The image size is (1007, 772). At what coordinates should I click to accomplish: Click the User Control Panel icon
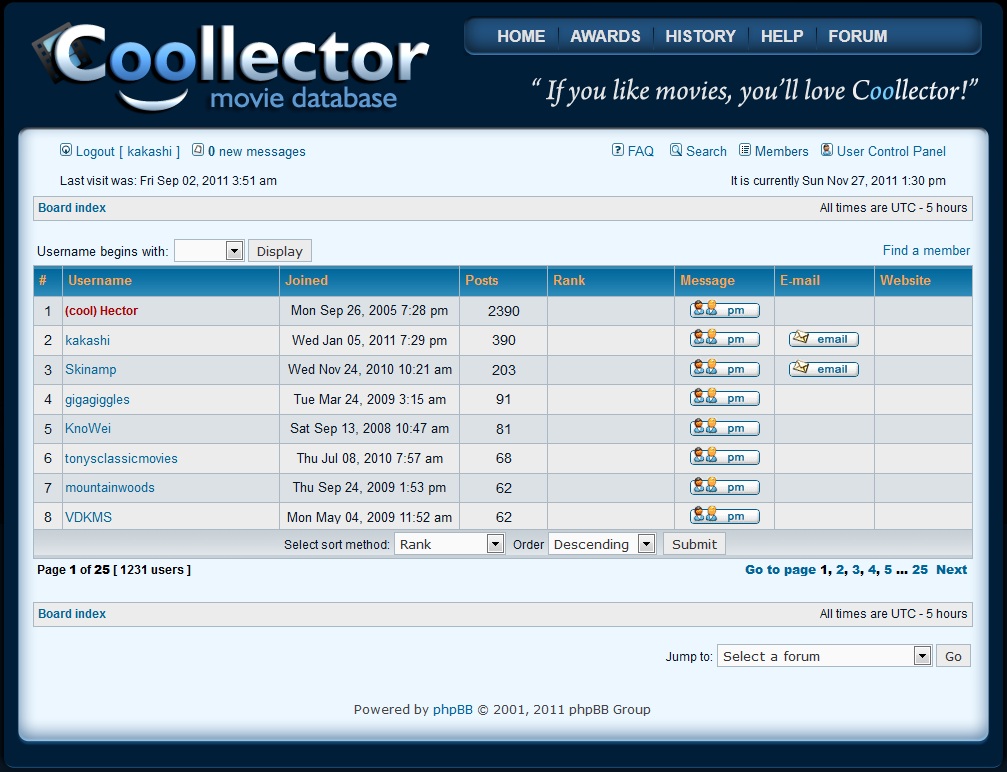tap(827, 150)
